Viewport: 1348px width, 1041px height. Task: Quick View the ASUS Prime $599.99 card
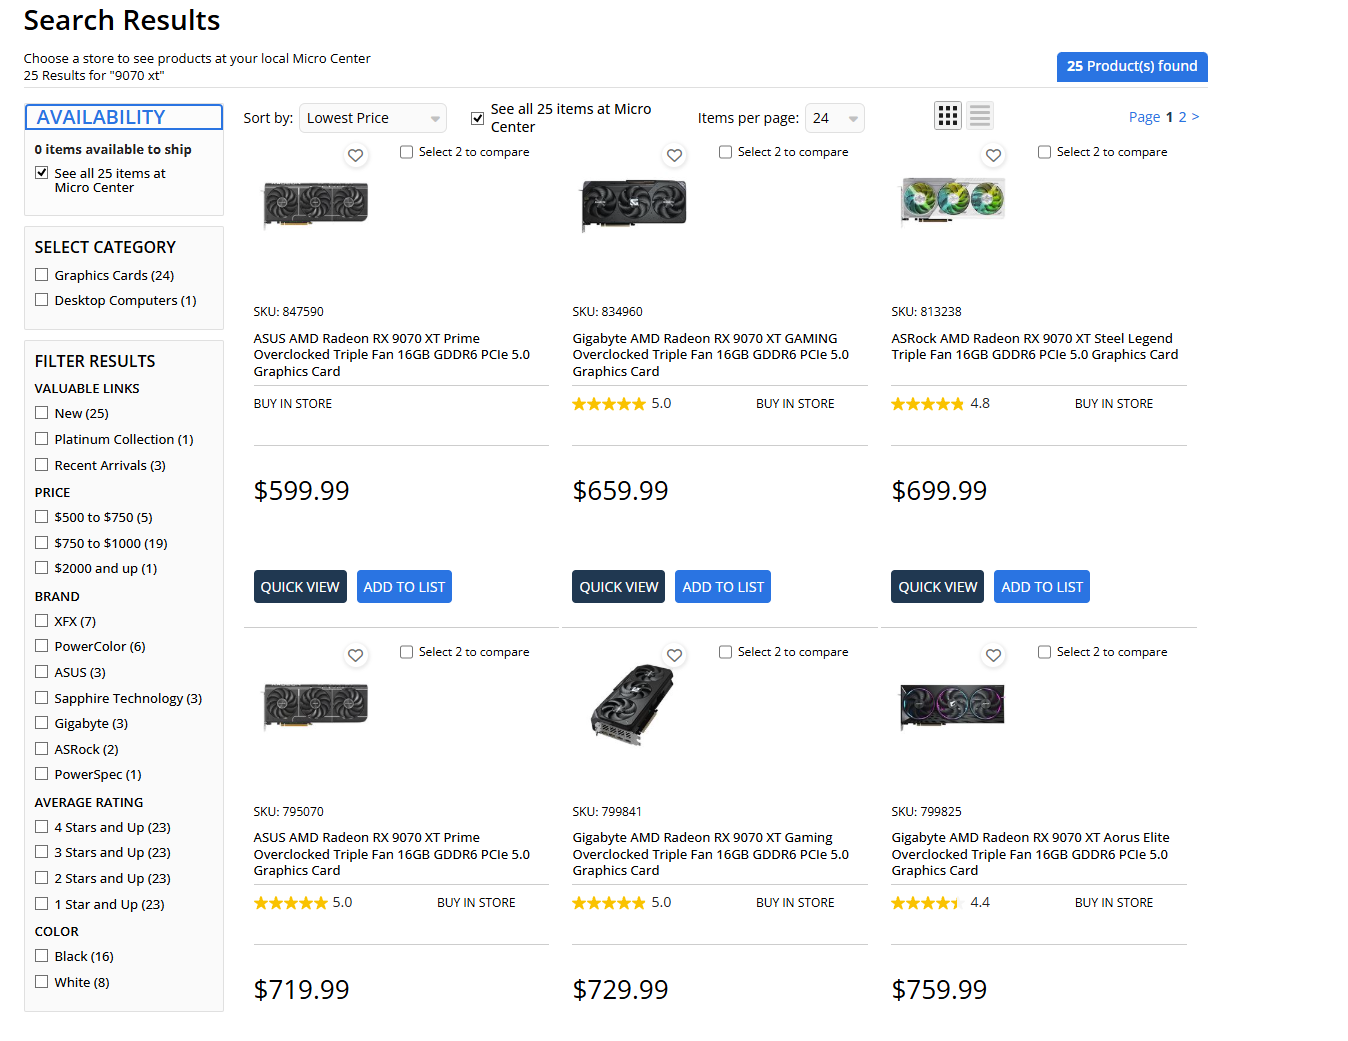[300, 587]
